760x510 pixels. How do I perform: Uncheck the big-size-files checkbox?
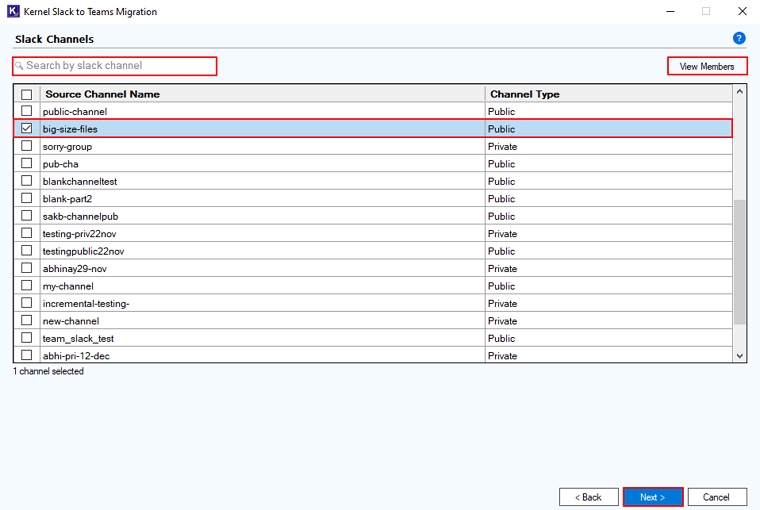pos(27,128)
